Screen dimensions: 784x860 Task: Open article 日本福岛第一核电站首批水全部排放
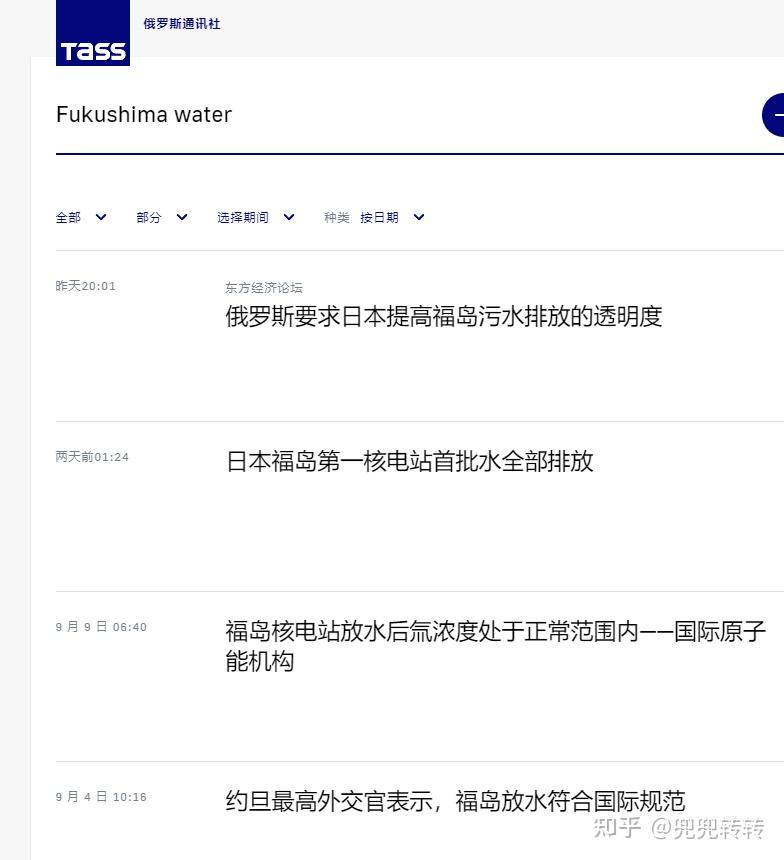click(410, 461)
